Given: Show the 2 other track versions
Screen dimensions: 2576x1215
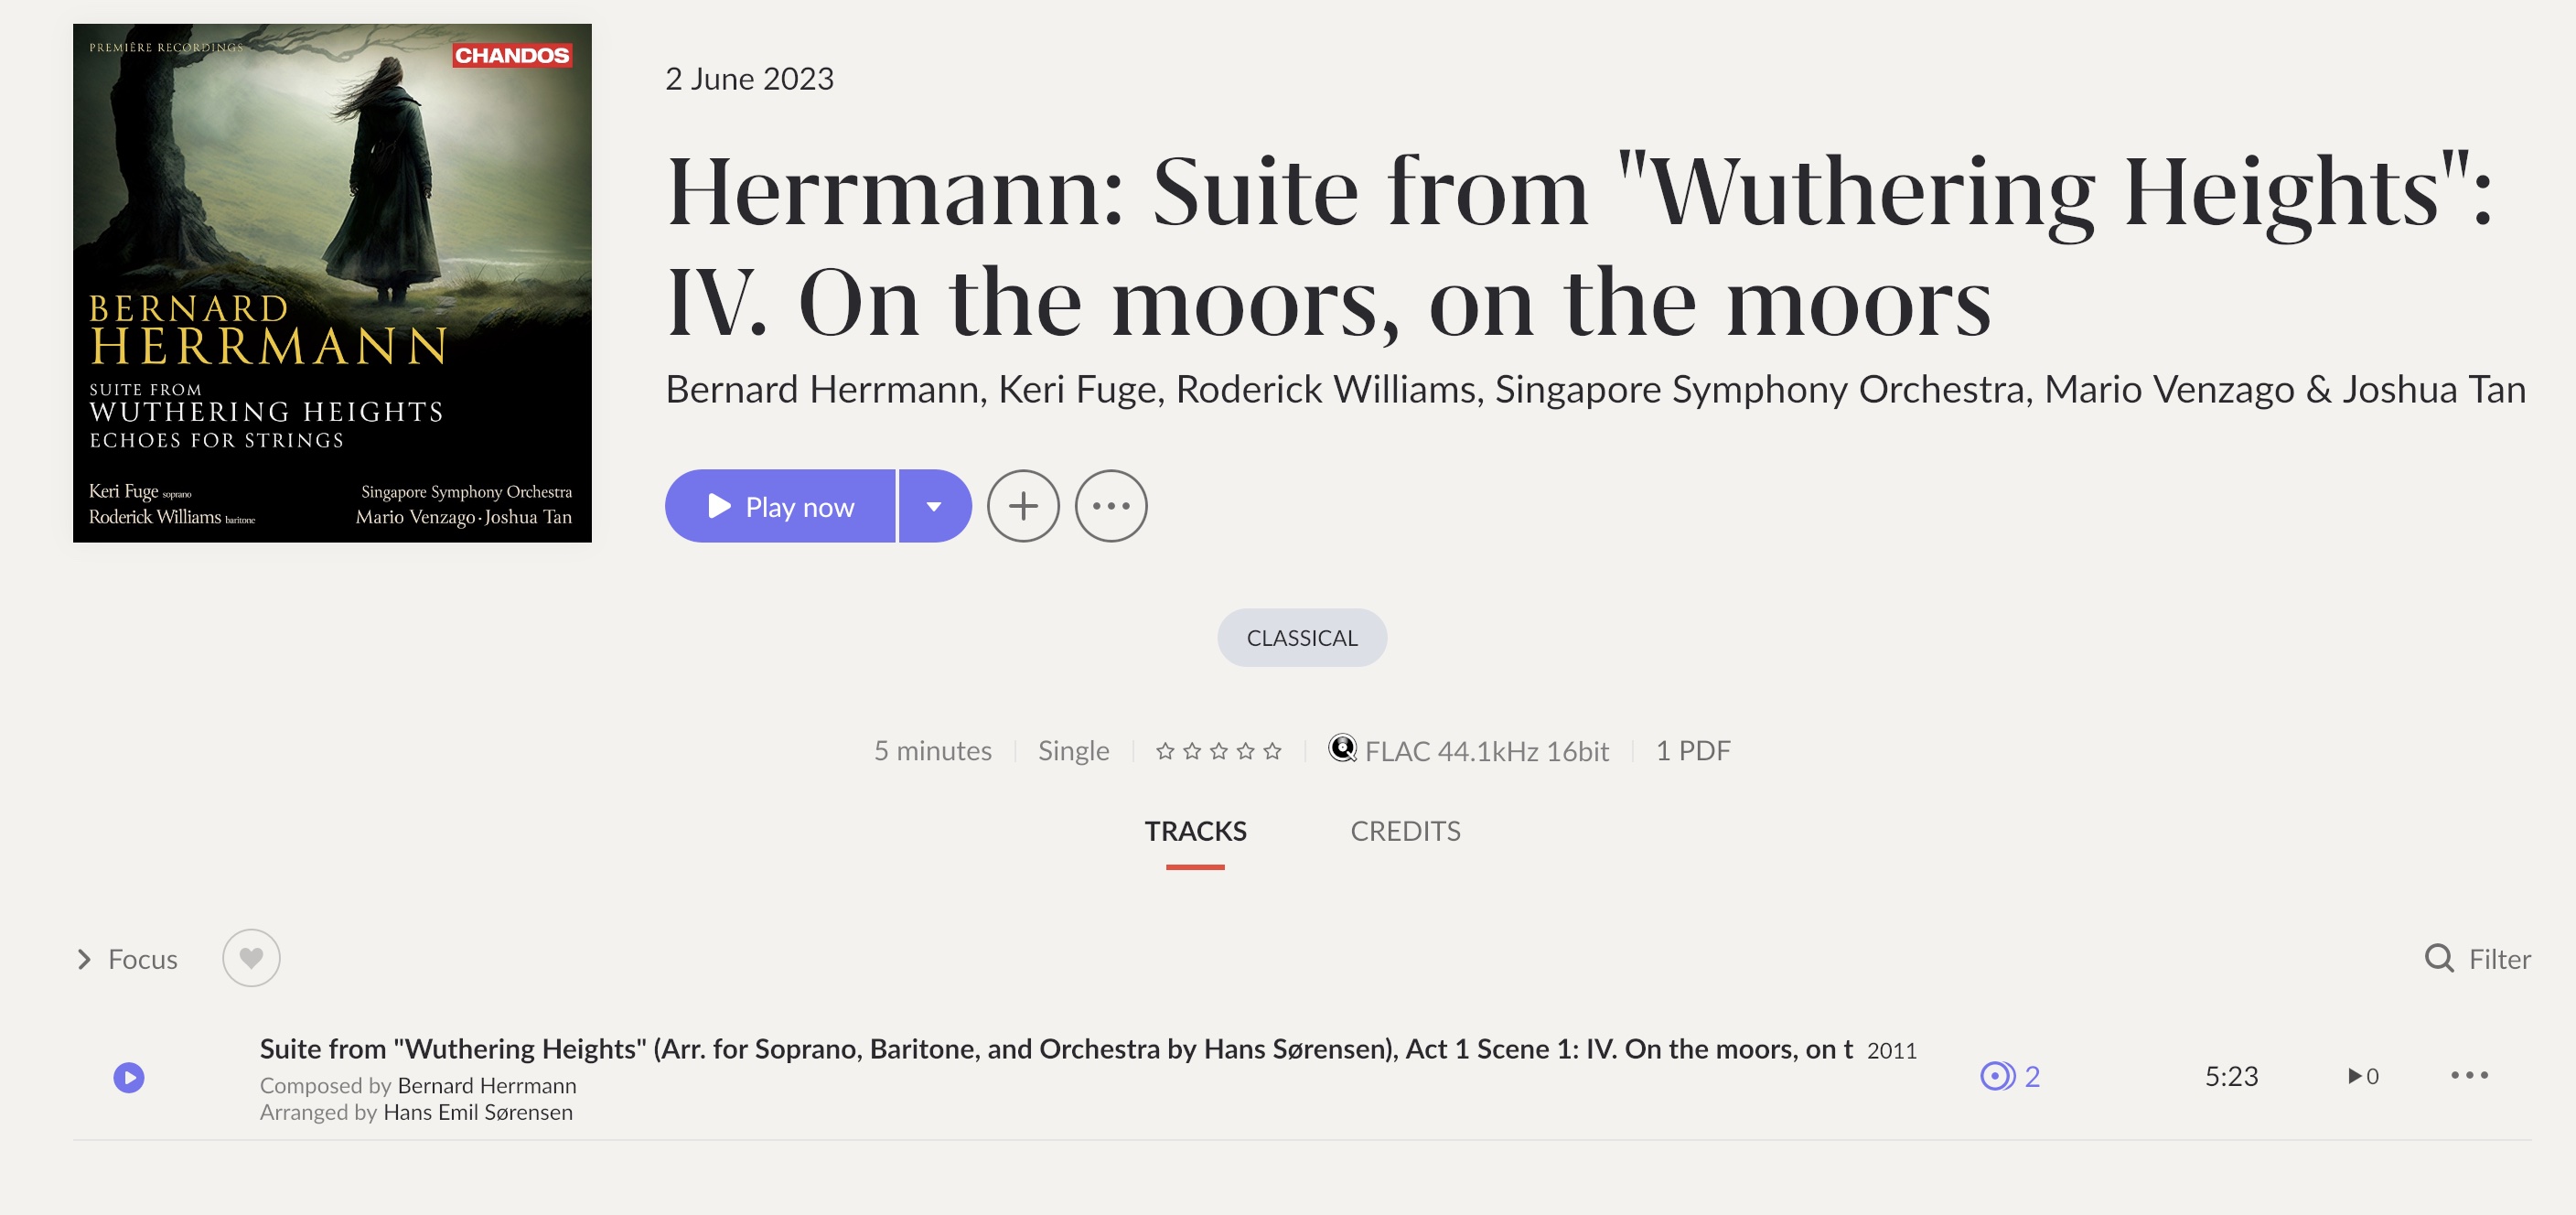Looking at the screenshot, I should pyautogui.click(x=2010, y=1076).
